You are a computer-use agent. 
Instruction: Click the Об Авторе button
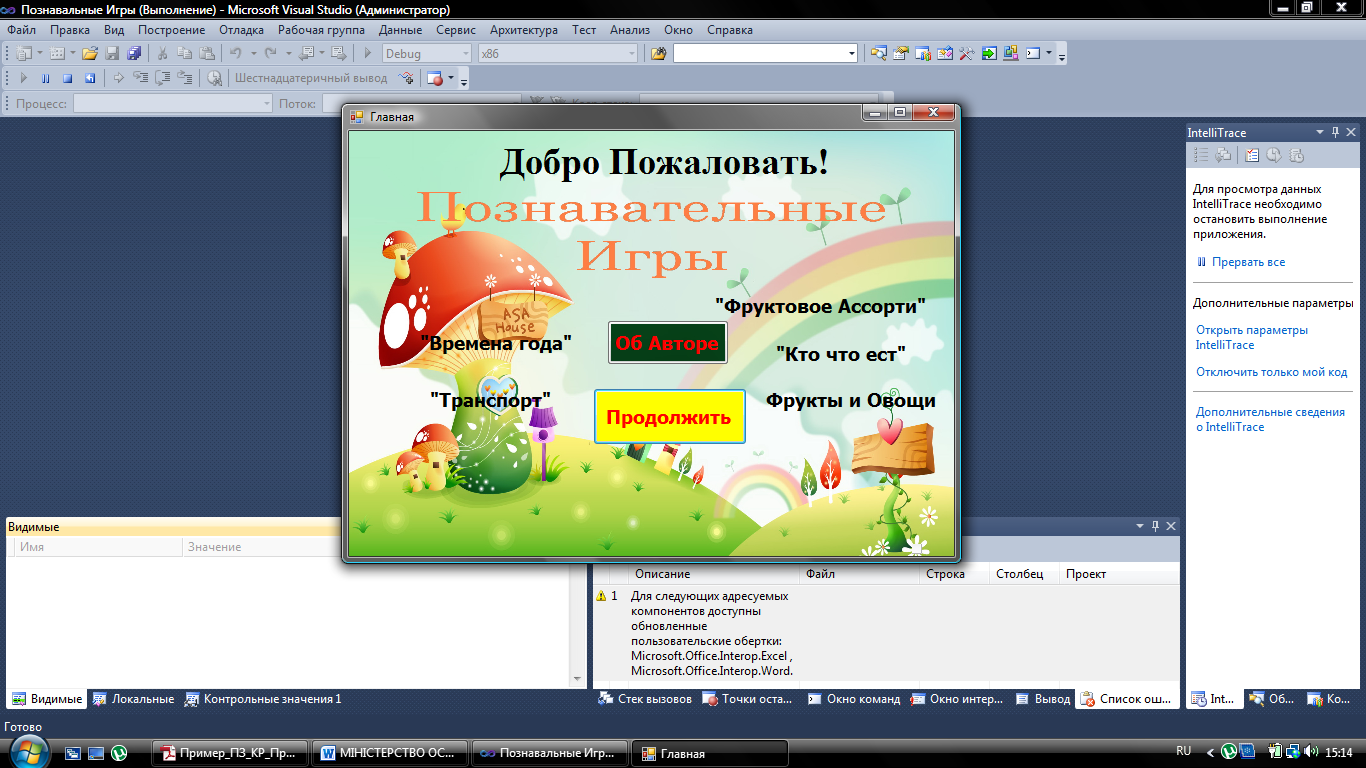point(667,343)
